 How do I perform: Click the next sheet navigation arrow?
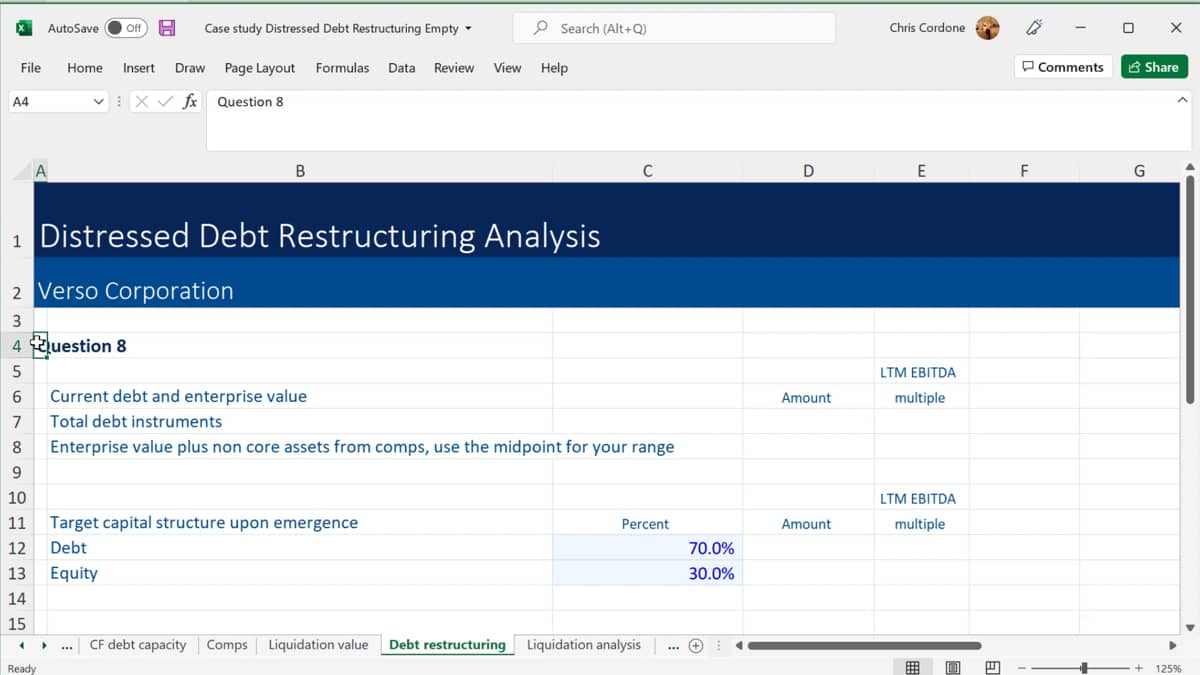[43, 645]
